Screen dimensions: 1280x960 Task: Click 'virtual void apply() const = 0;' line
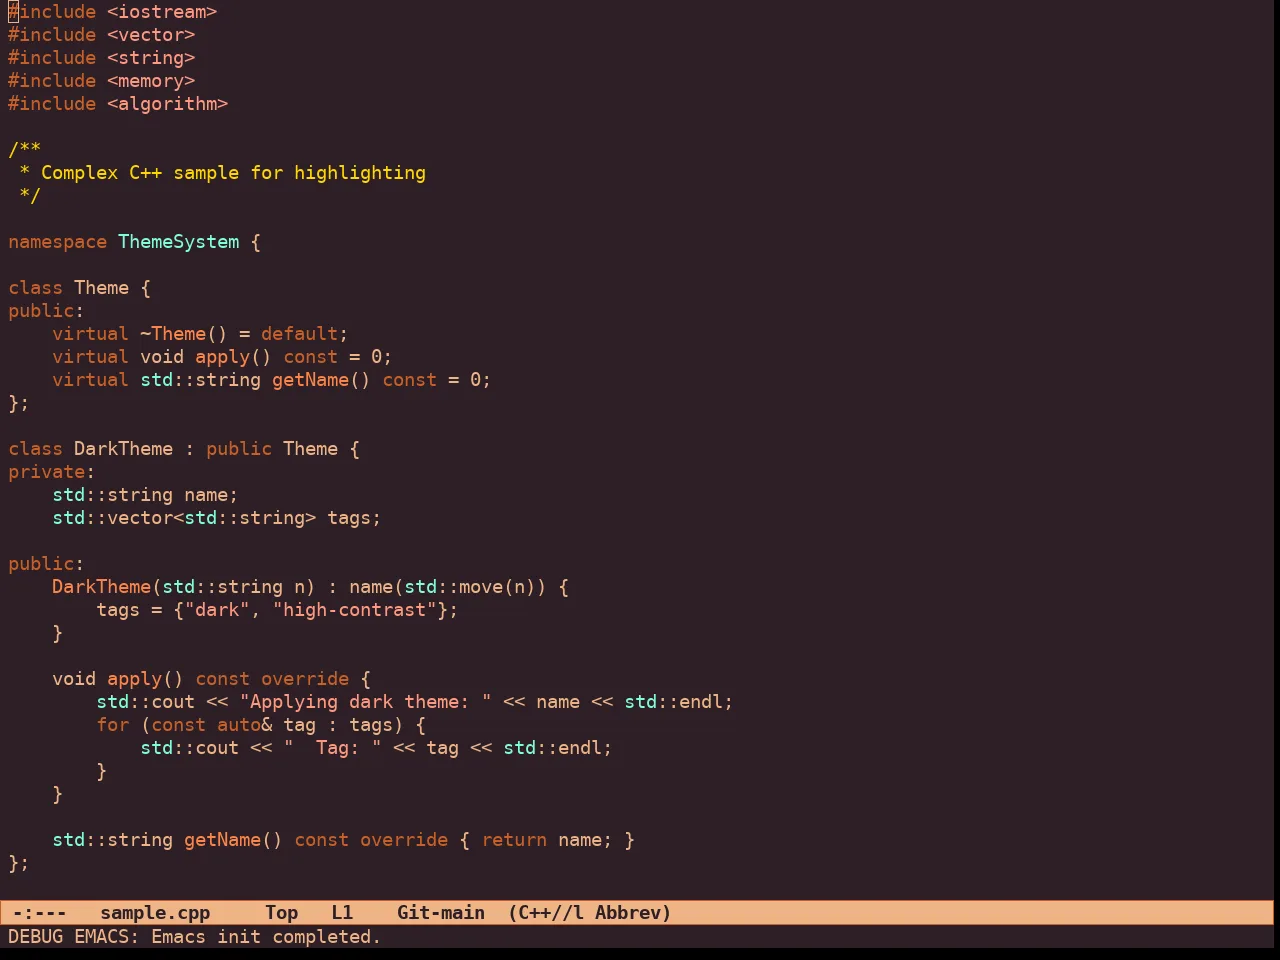tap(222, 357)
